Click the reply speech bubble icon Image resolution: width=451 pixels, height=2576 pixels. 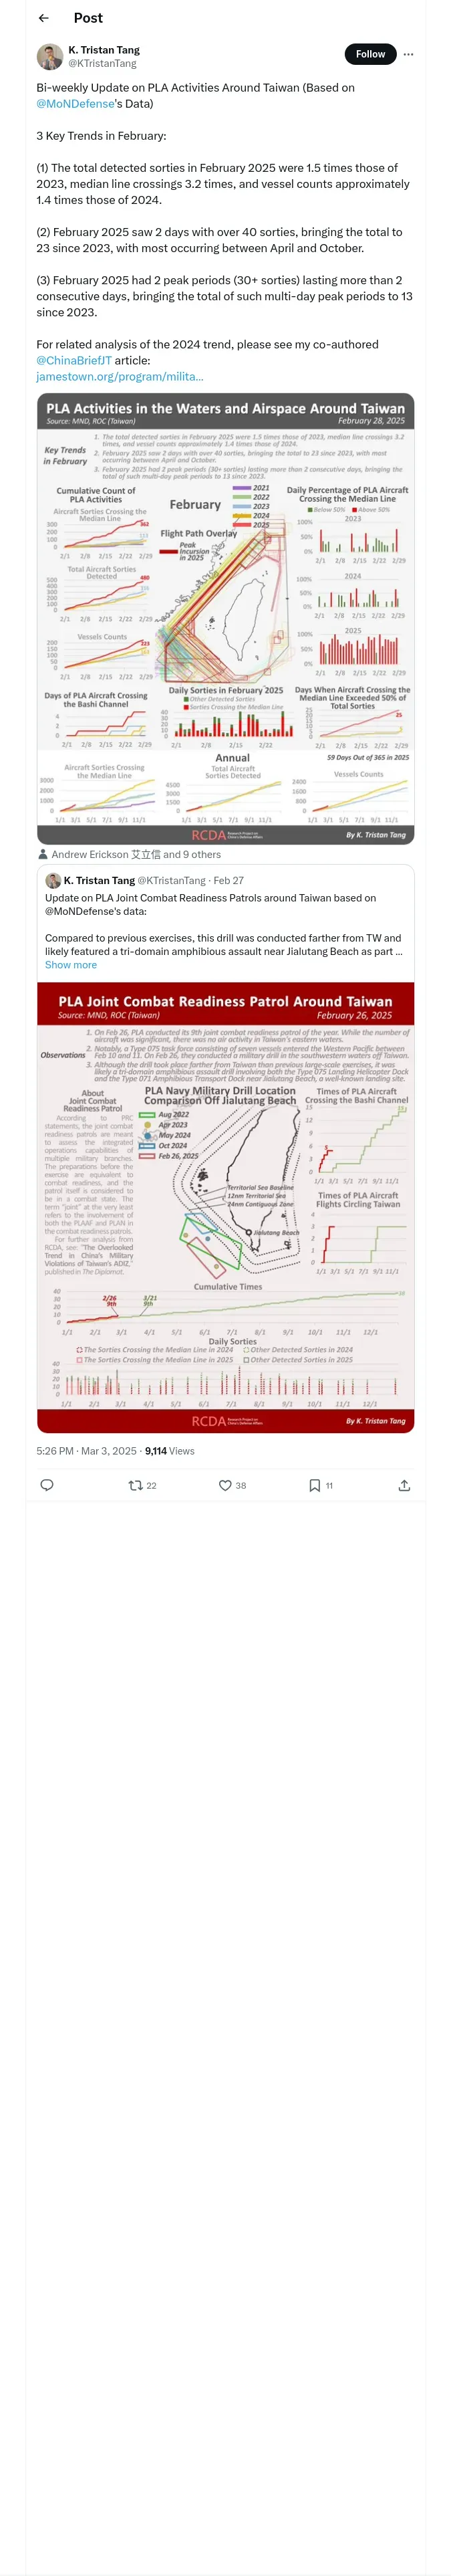46,1485
